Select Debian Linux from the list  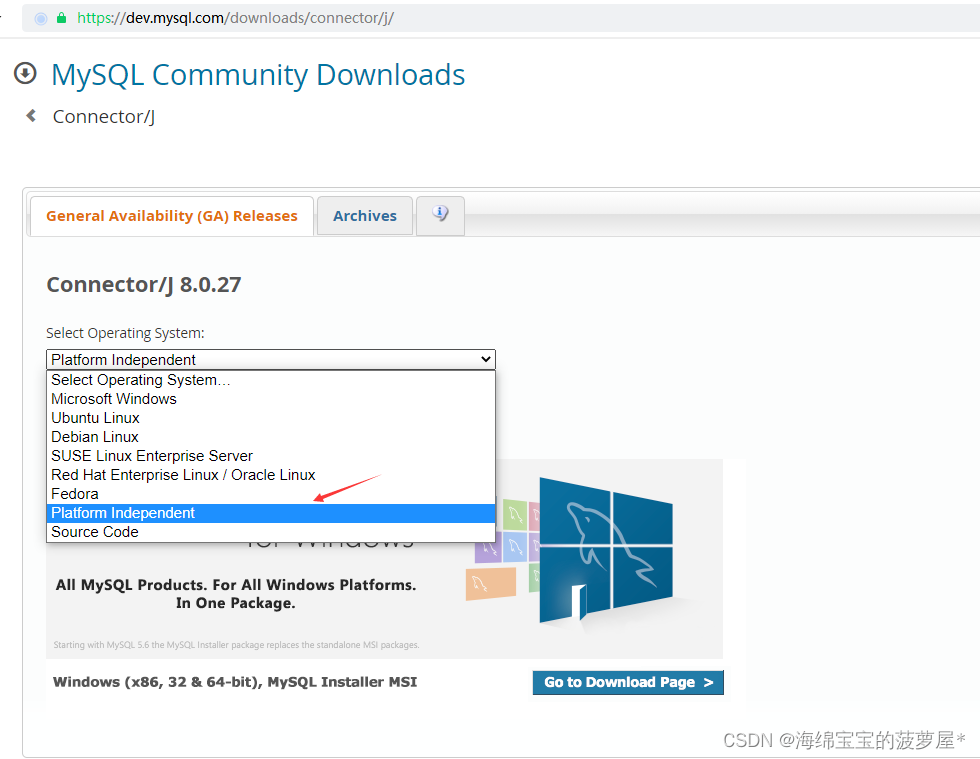coord(271,437)
